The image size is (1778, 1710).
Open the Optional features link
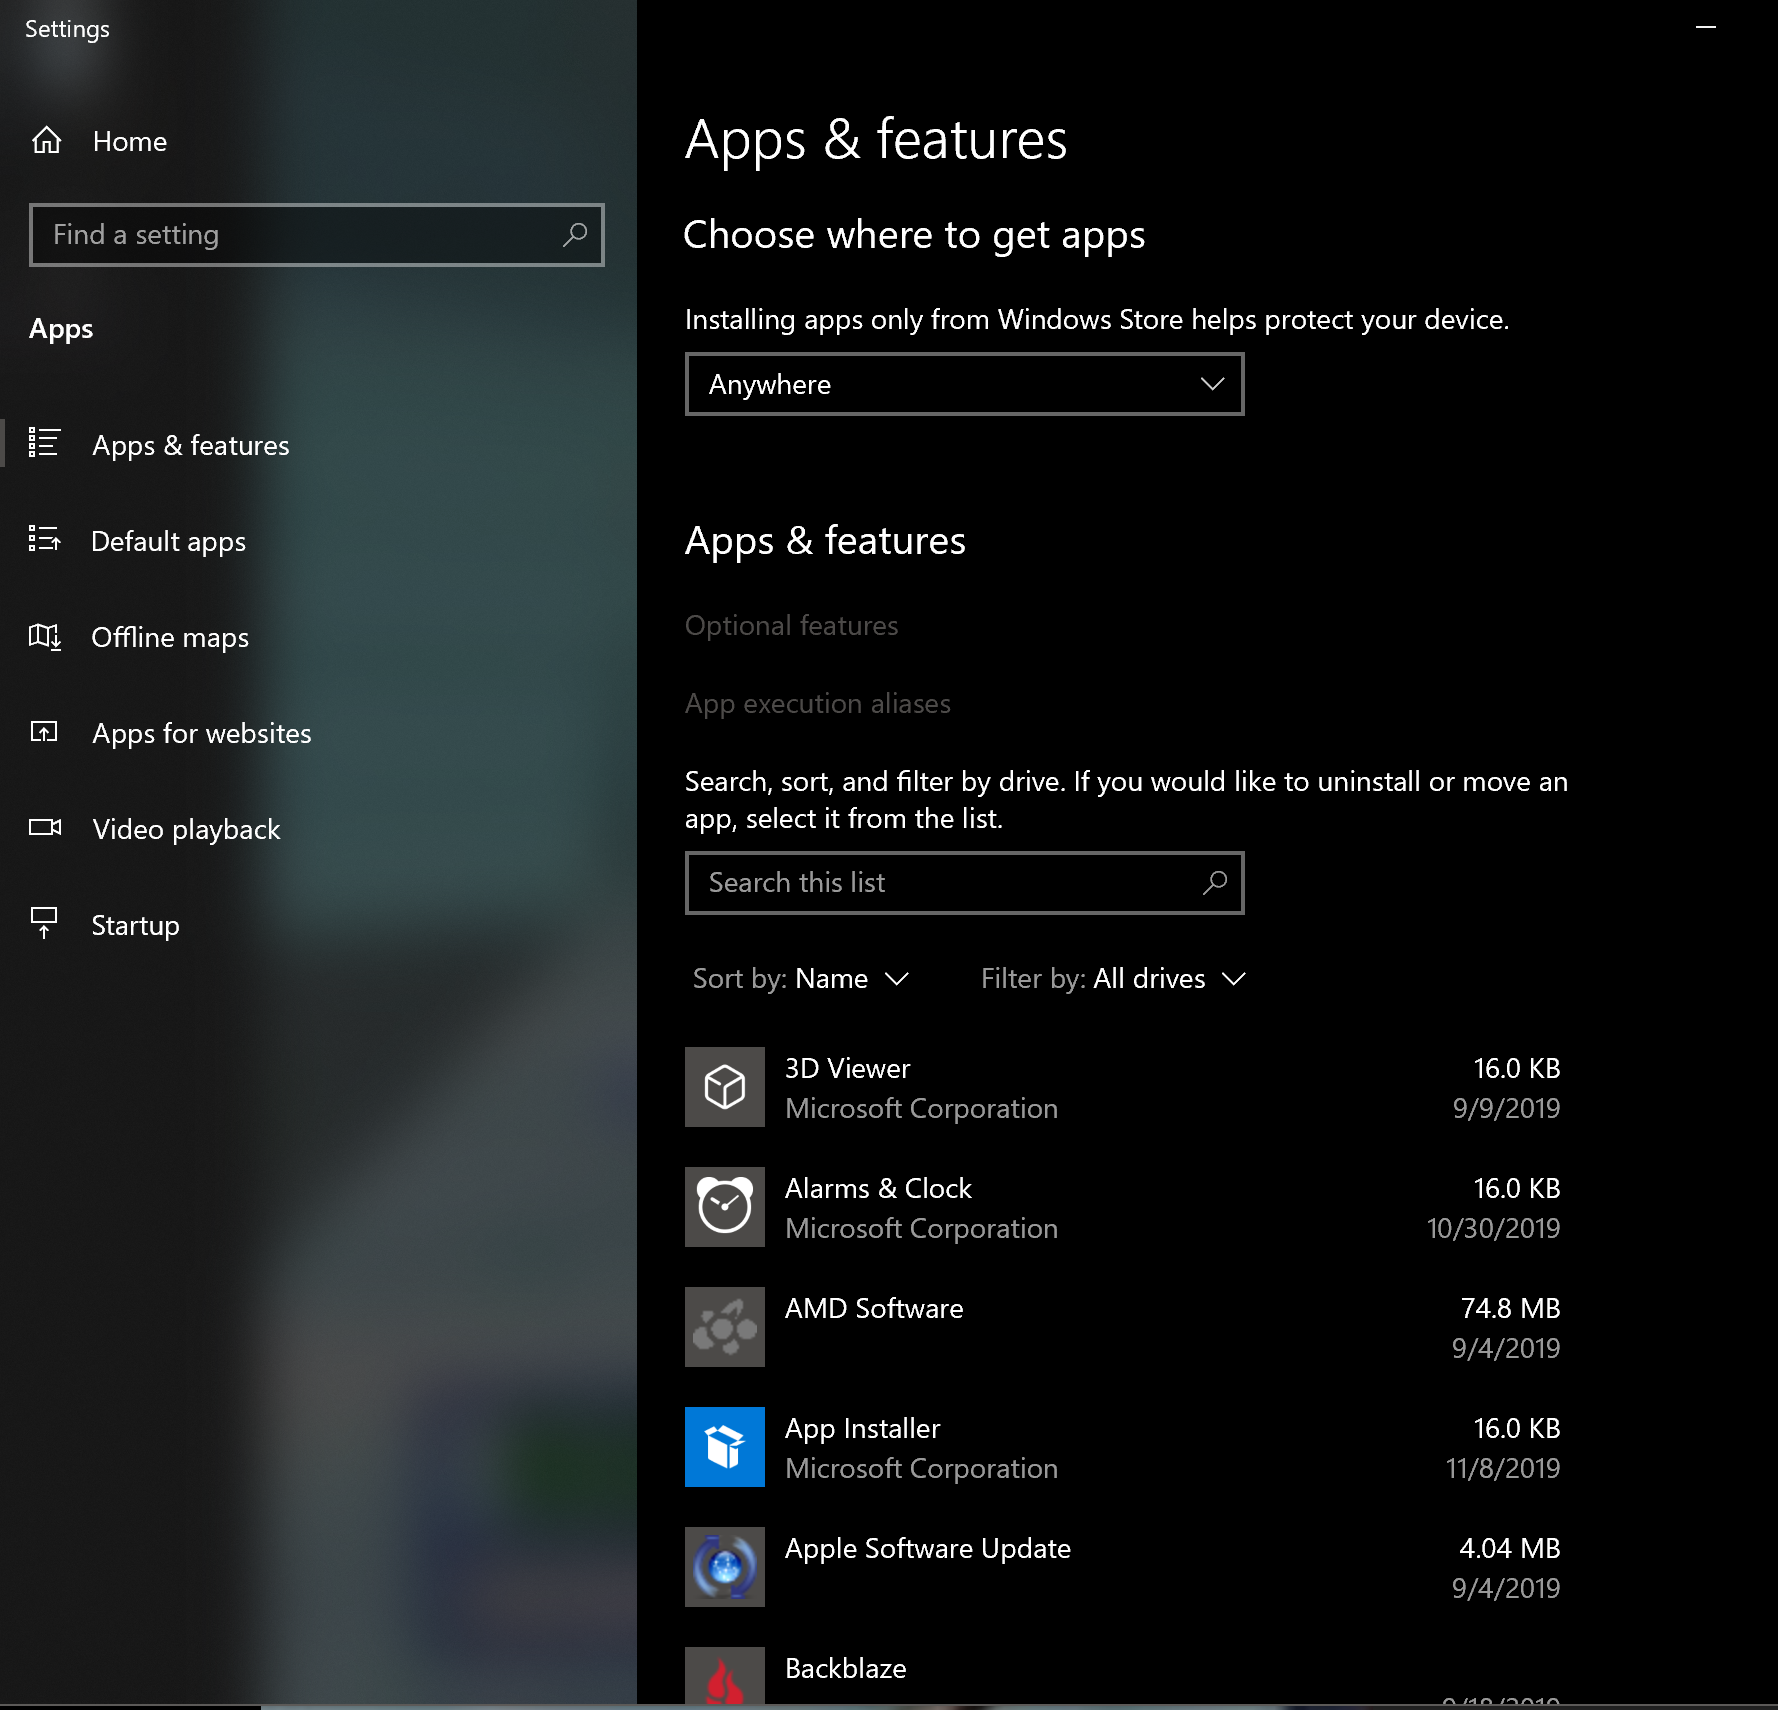(x=792, y=625)
